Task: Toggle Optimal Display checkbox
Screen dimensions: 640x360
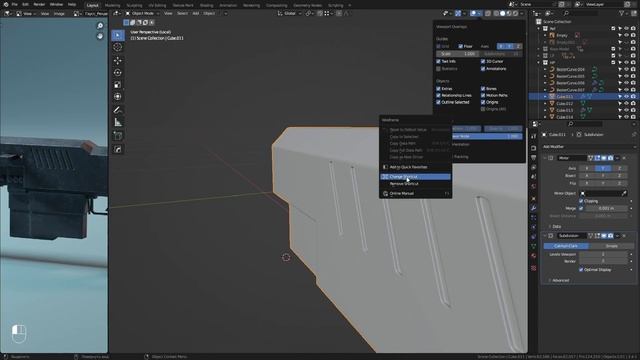Action: [581, 270]
